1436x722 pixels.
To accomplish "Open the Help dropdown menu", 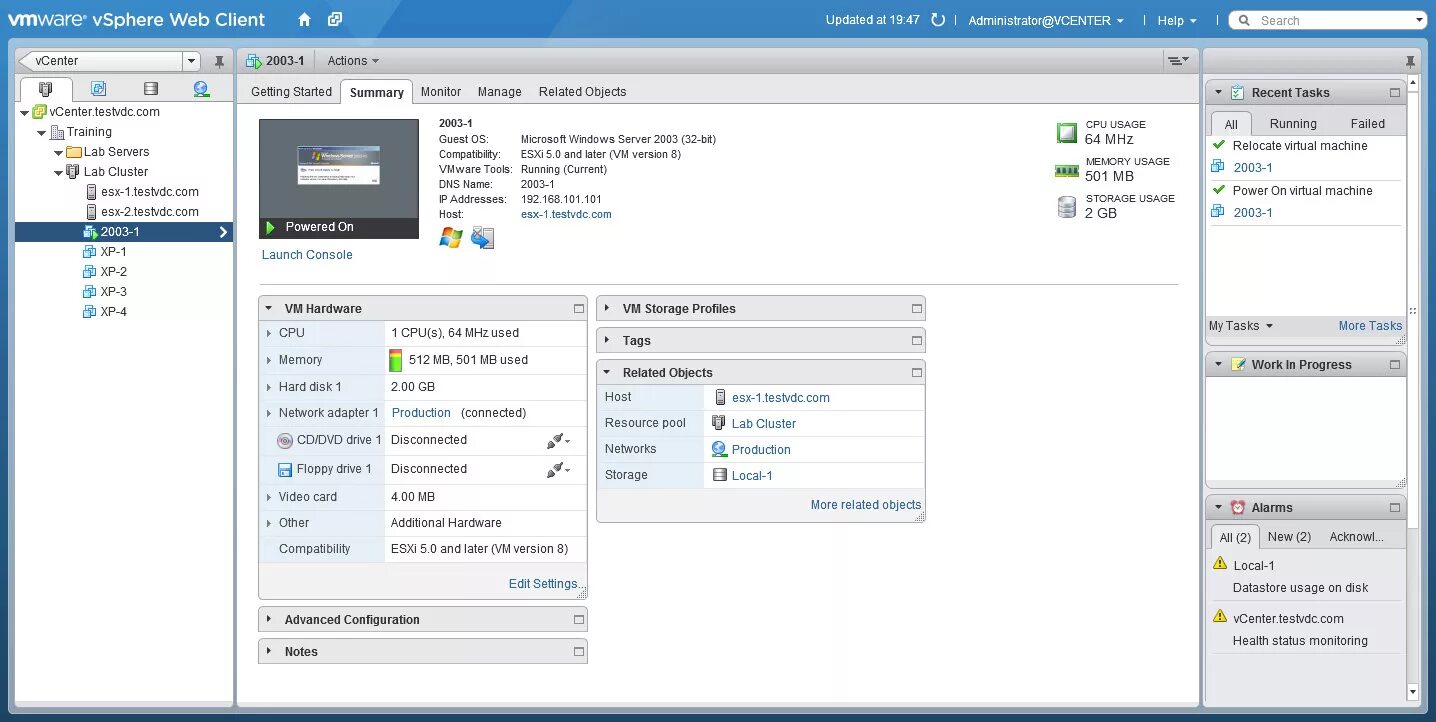I will [1177, 20].
